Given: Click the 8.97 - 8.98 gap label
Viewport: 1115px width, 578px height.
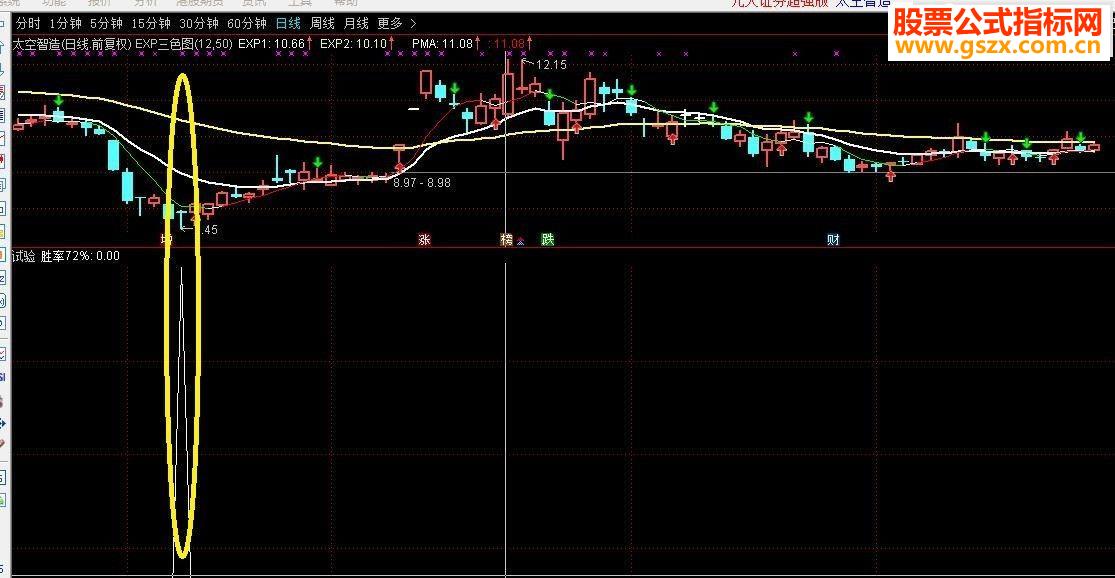Looking at the screenshot, I should tap(422, 183).
